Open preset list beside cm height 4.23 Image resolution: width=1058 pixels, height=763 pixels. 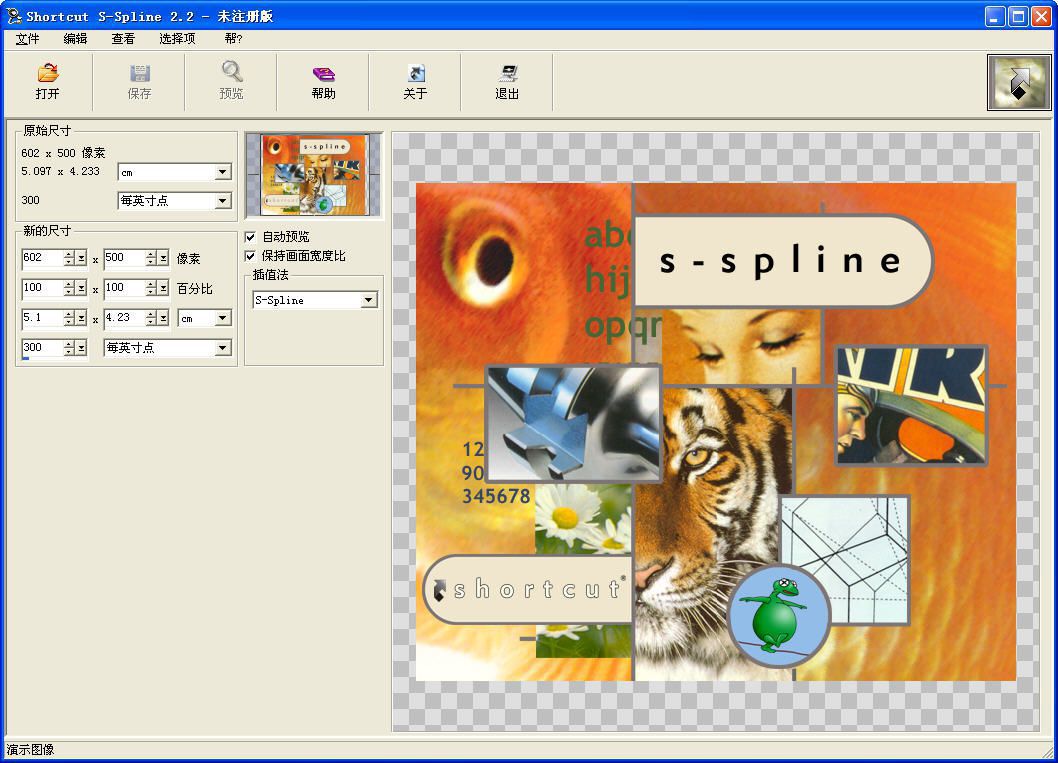coord(163,318)
